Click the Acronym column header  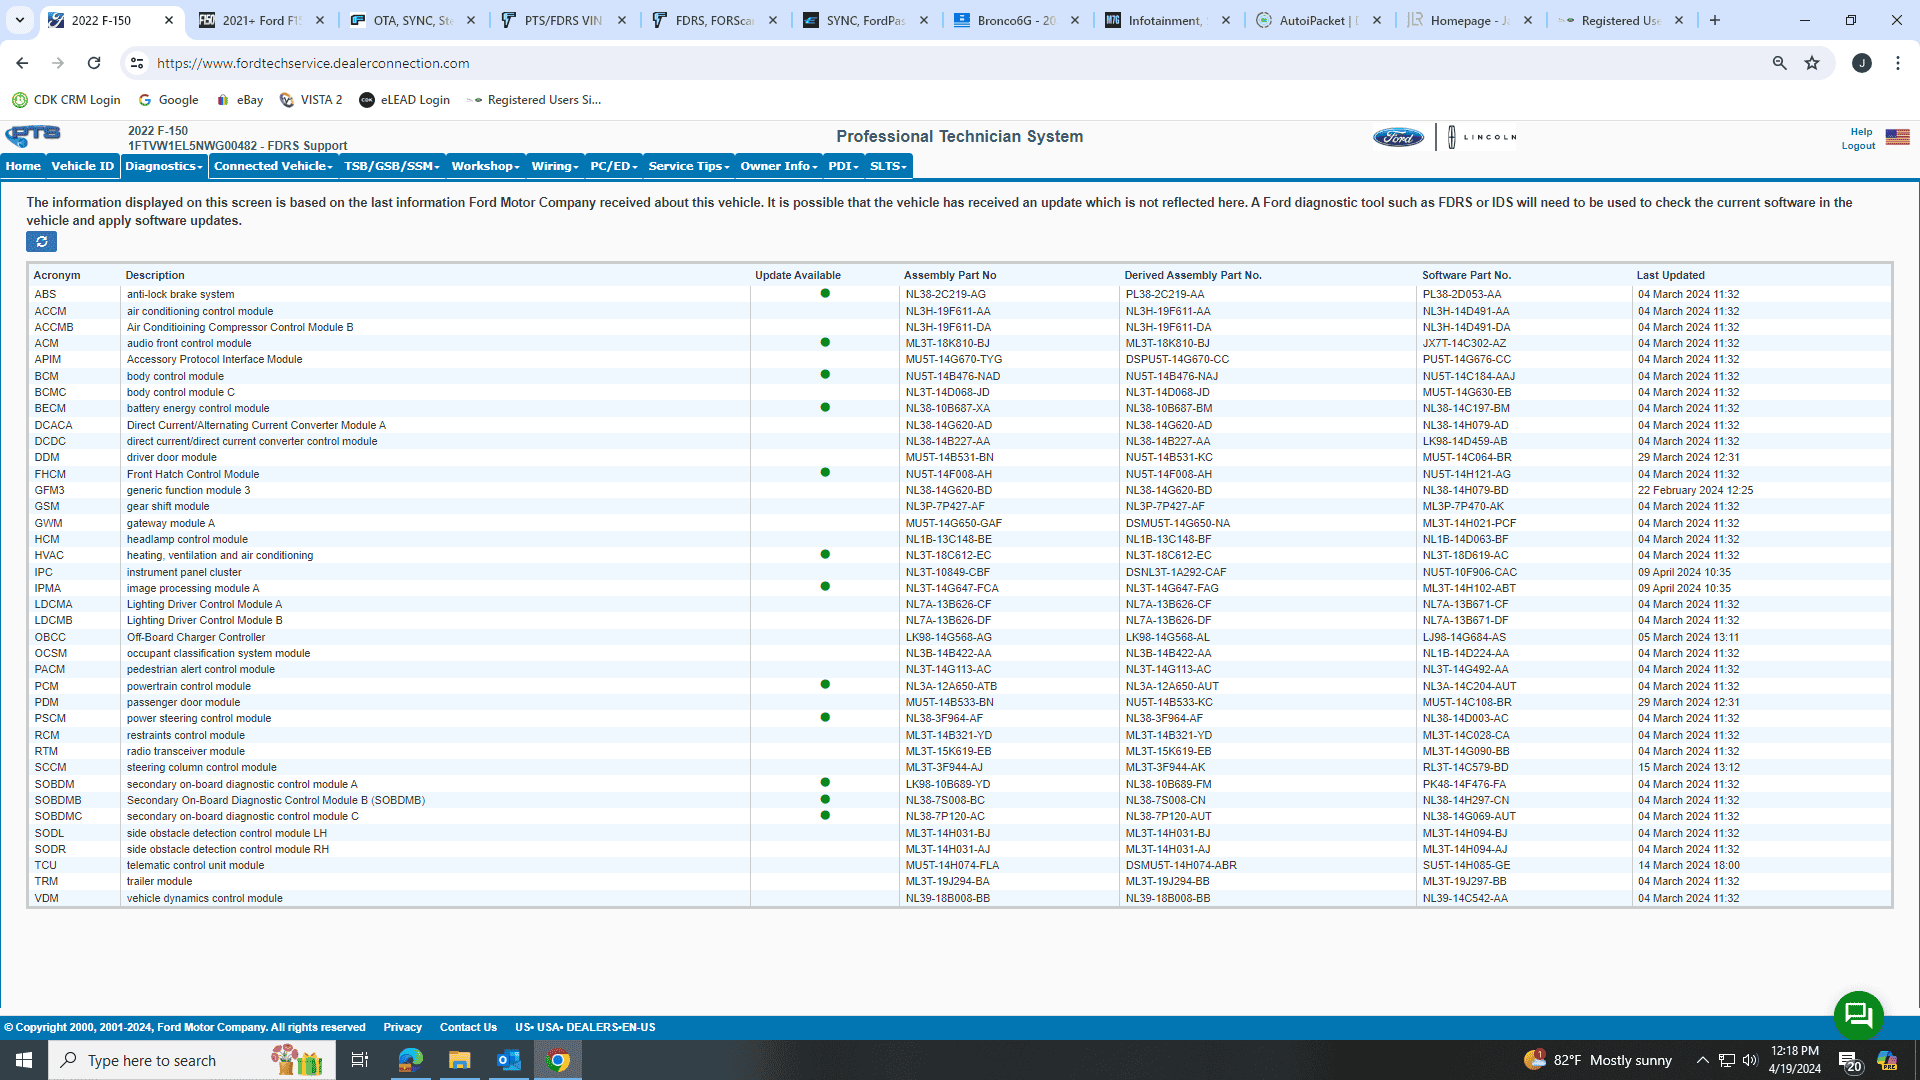pos(57,275)
